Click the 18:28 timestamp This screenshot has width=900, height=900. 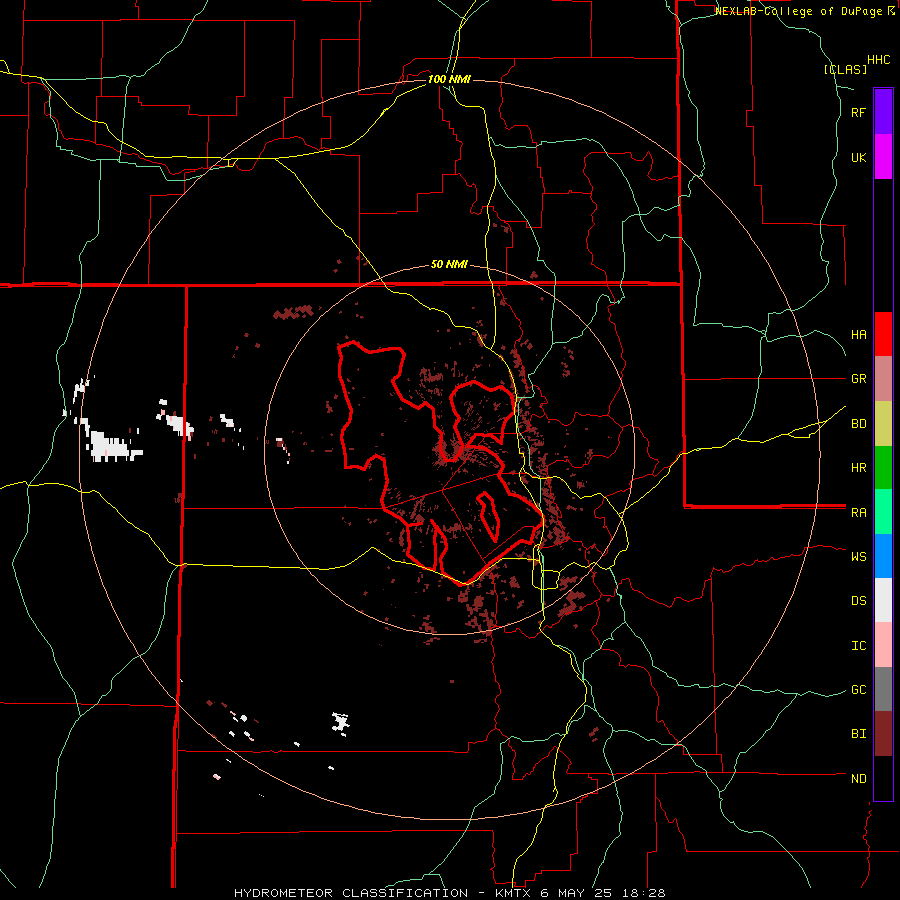tap(645, 893)
